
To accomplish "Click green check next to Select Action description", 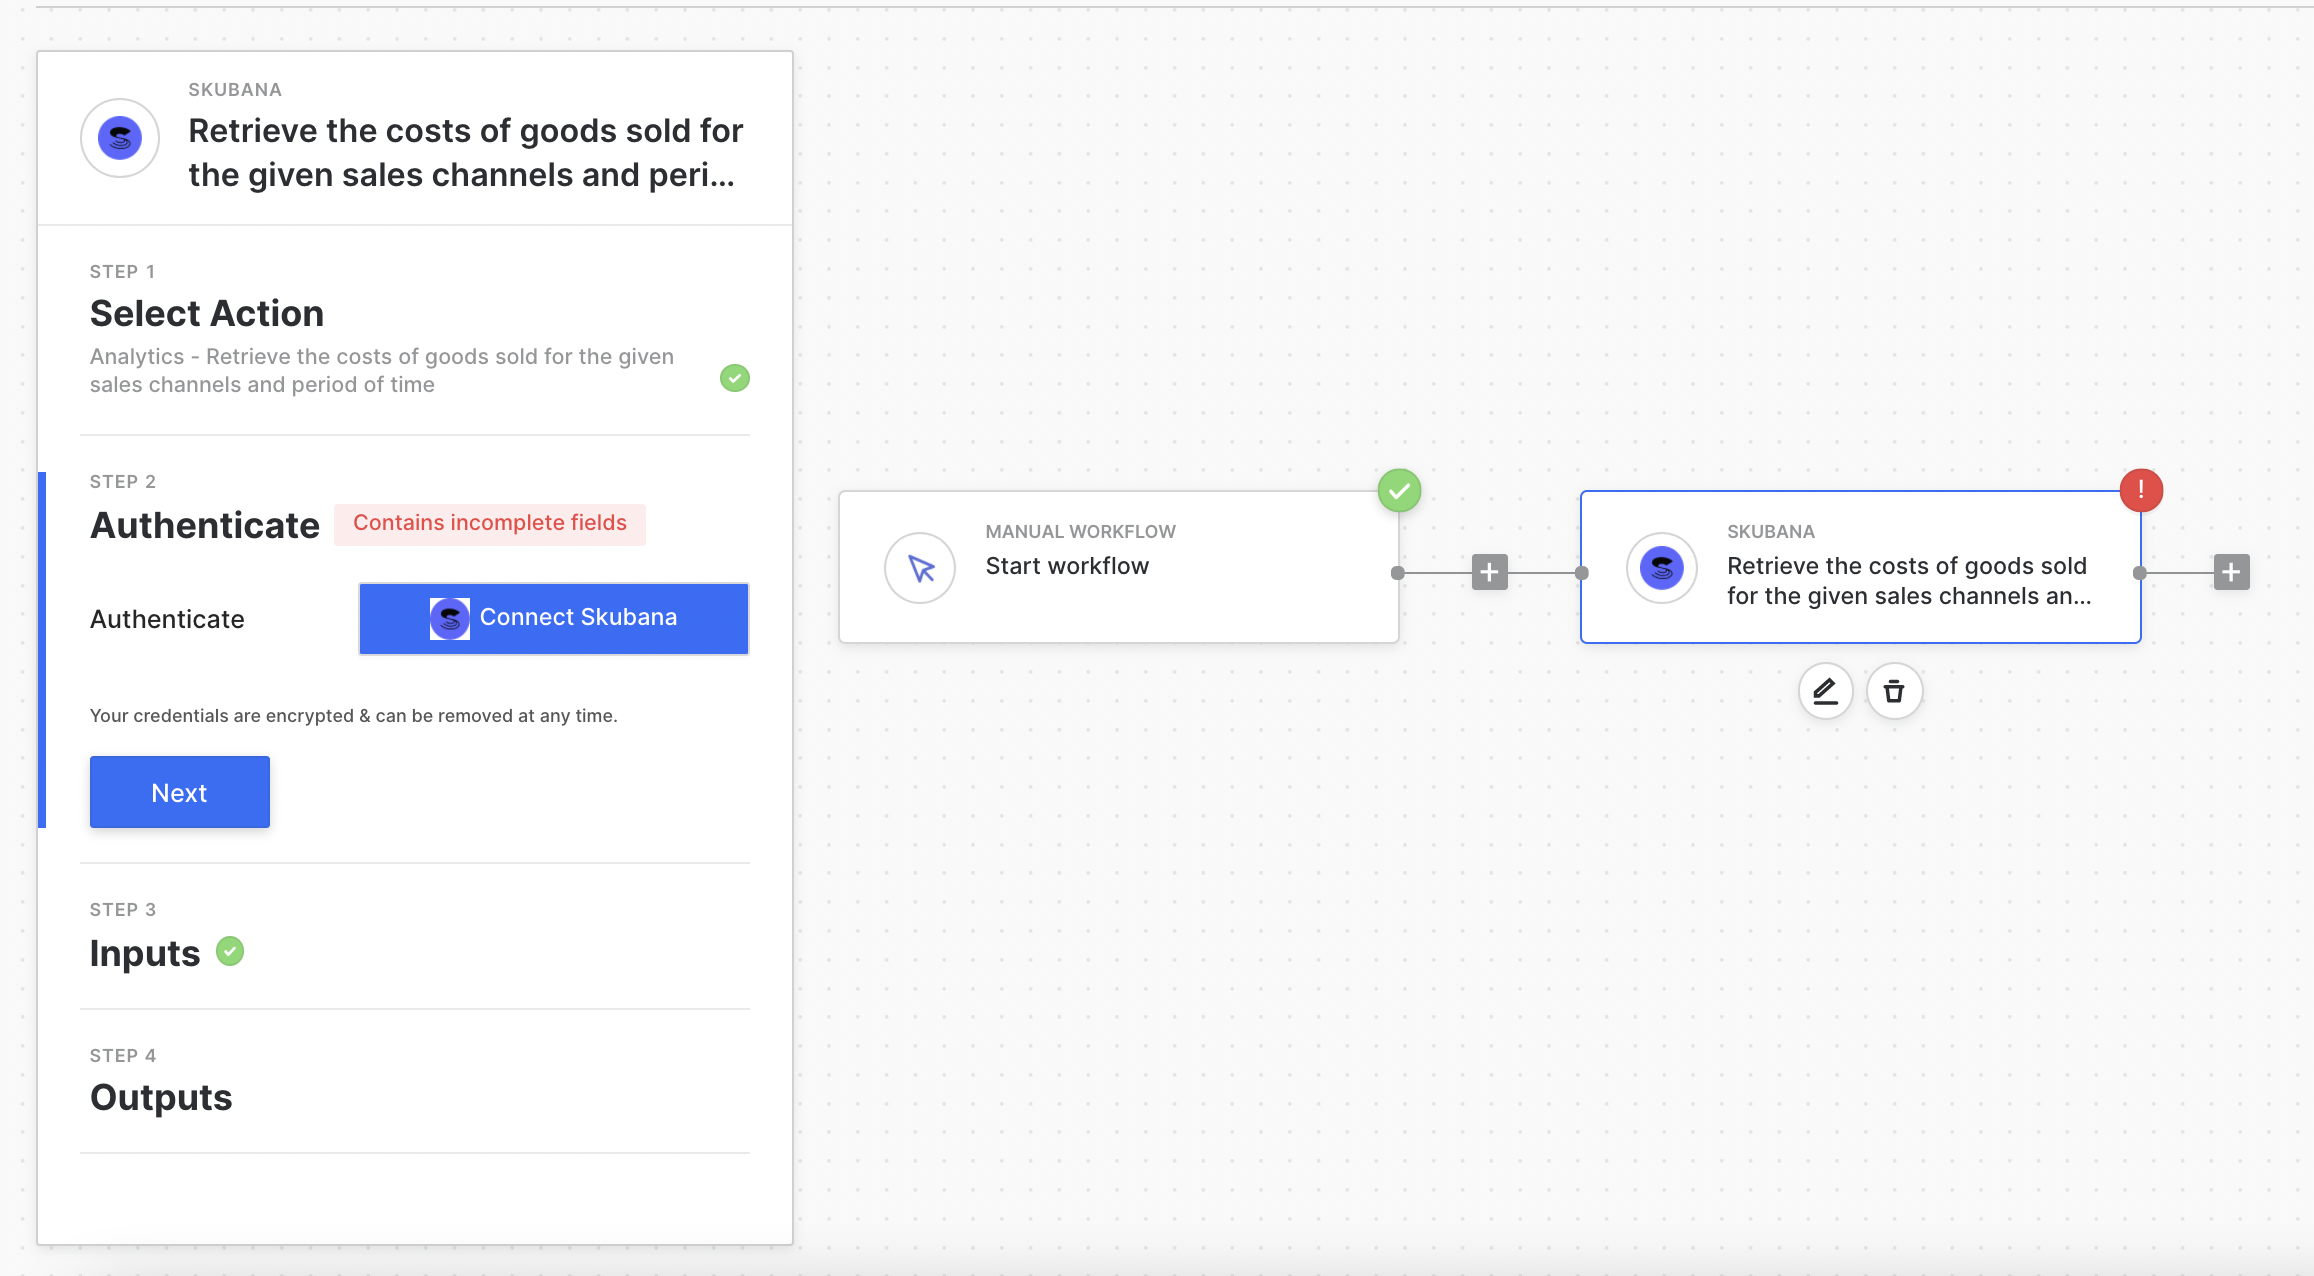I will coord(735,378).
